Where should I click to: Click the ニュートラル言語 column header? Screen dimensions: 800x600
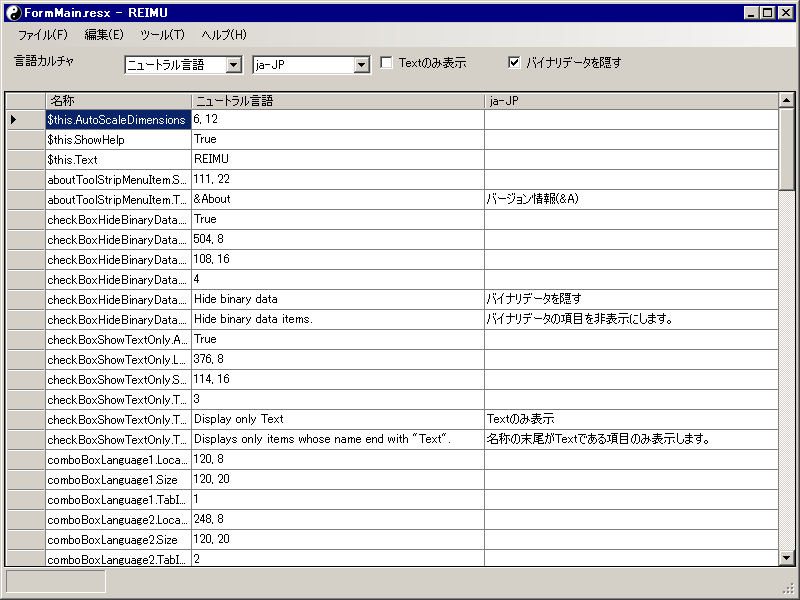click(338, 101)
